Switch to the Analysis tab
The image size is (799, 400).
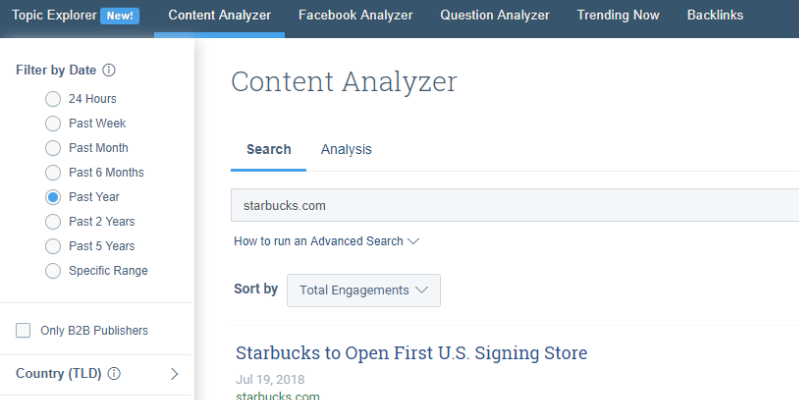[x=346, y=149]
